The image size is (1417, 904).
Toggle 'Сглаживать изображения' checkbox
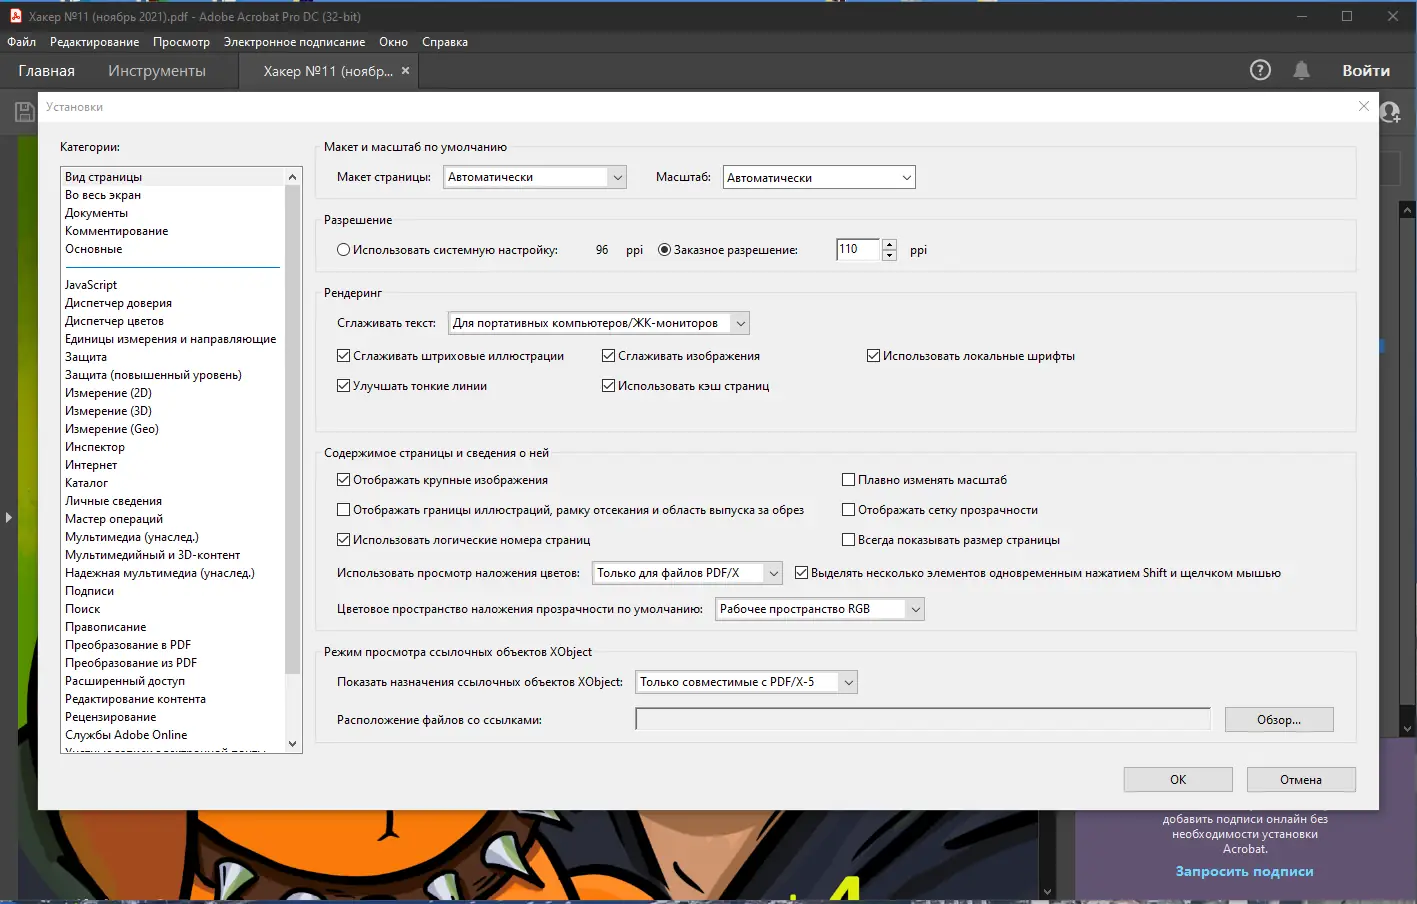[608, 356]
